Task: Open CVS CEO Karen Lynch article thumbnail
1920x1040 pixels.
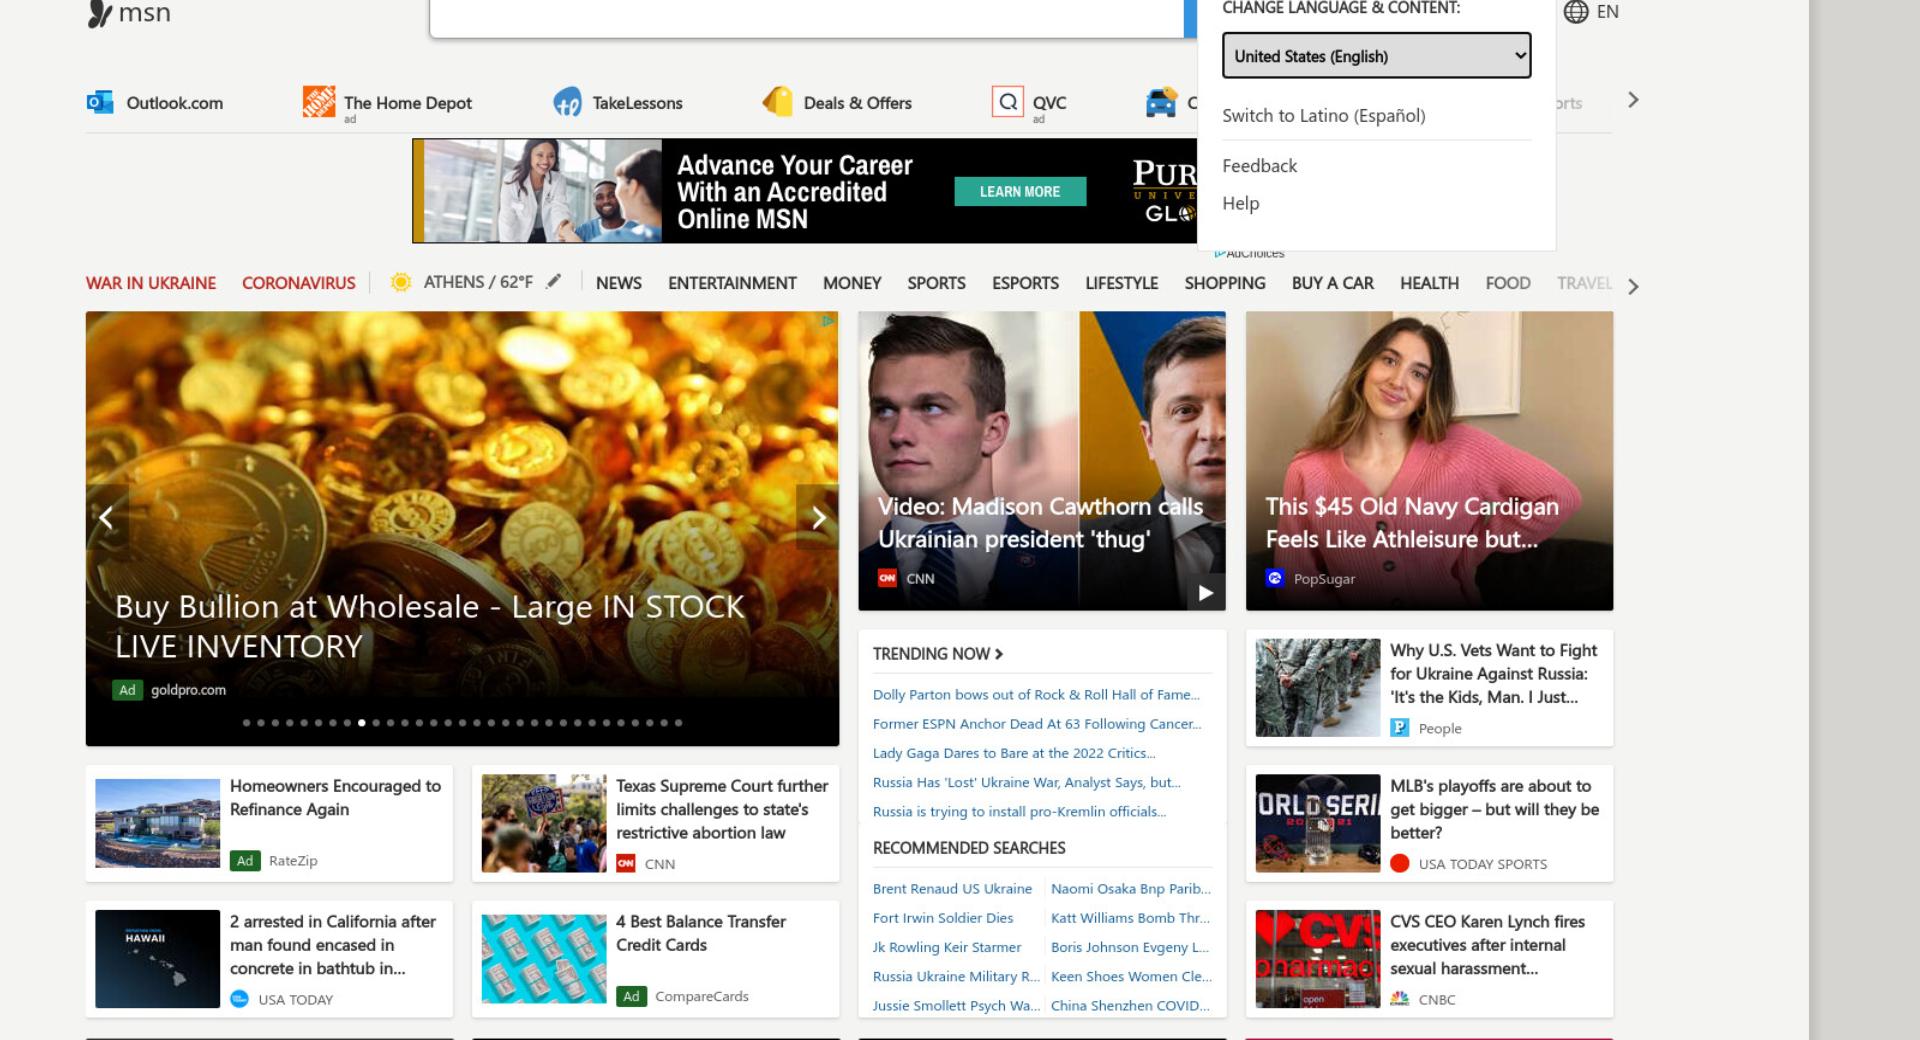Action: tap(1317, 958)
